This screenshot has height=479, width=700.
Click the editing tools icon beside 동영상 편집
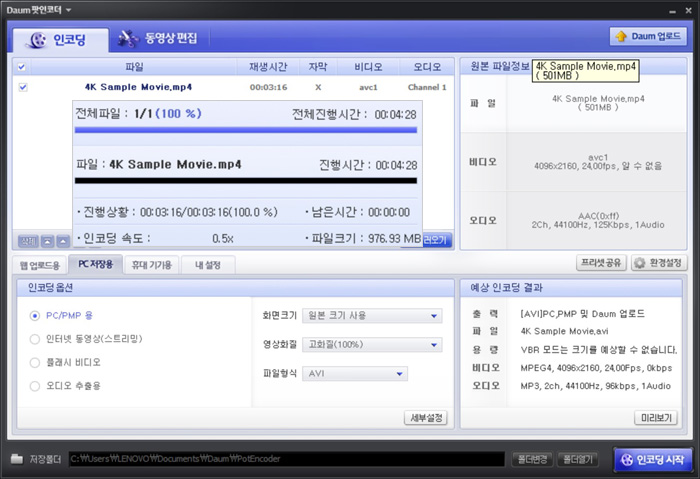pos(128,38)
